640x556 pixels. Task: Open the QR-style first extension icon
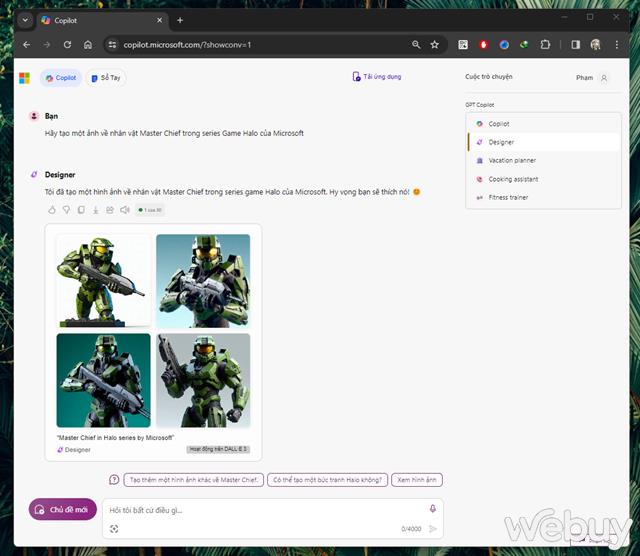[x=463, y=44]
